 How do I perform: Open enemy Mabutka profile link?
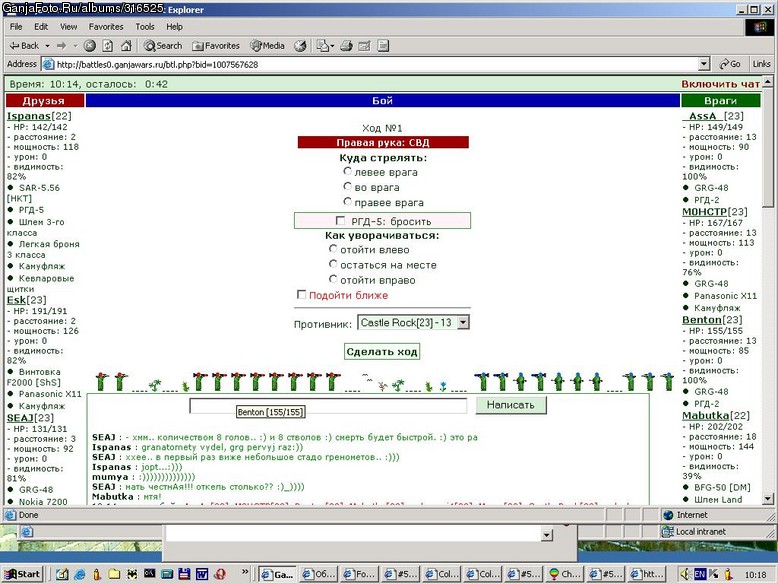[705, 415]
